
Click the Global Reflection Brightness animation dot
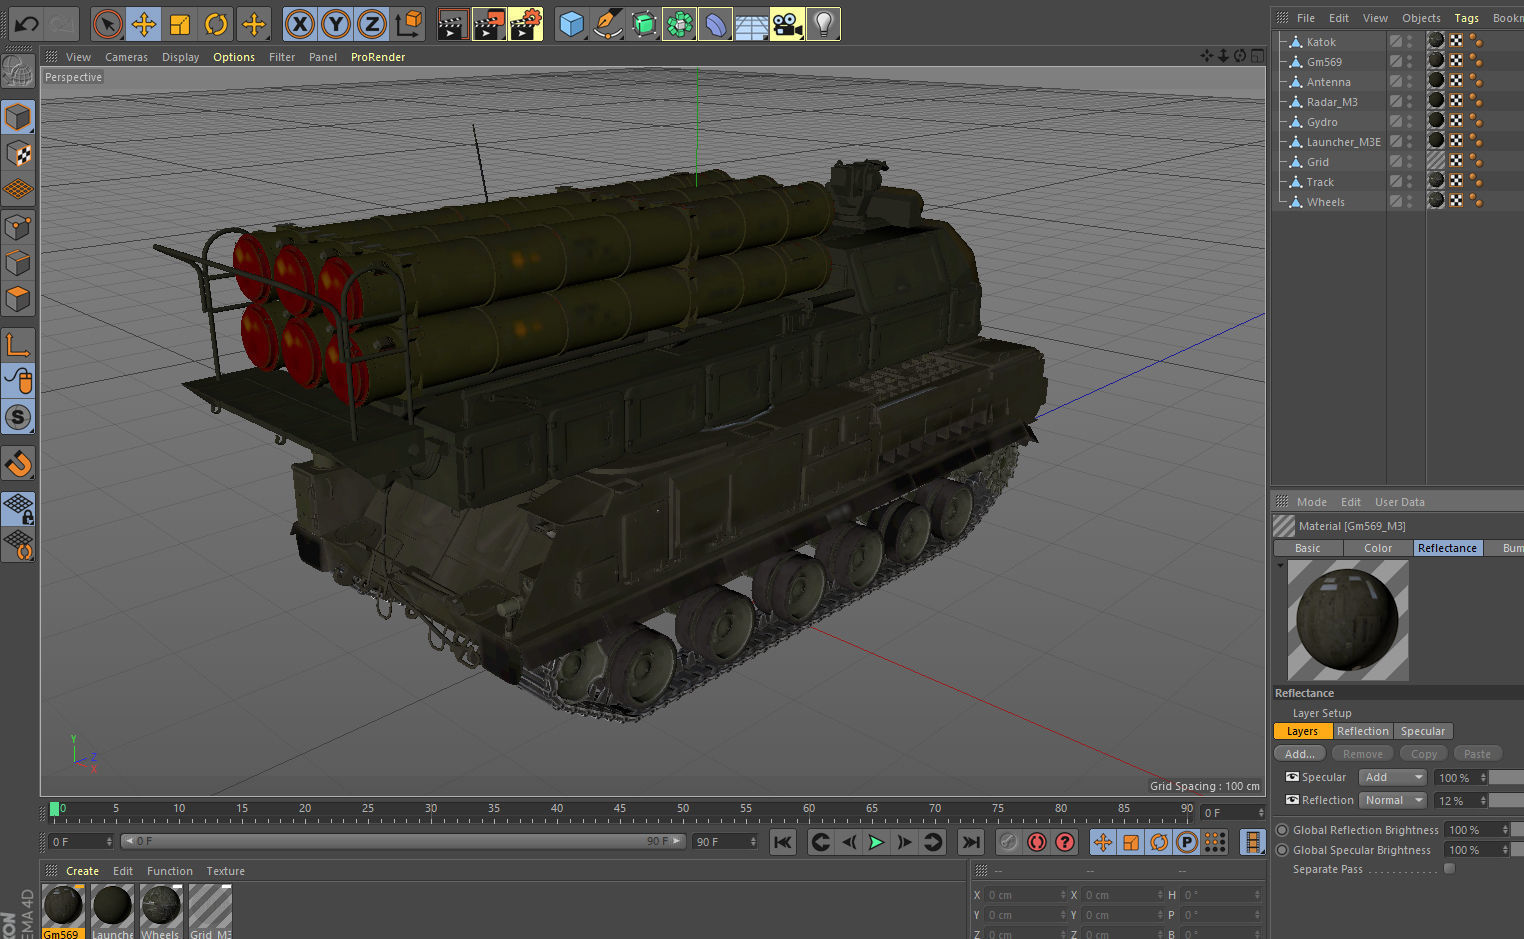(x=1282, y=830)
